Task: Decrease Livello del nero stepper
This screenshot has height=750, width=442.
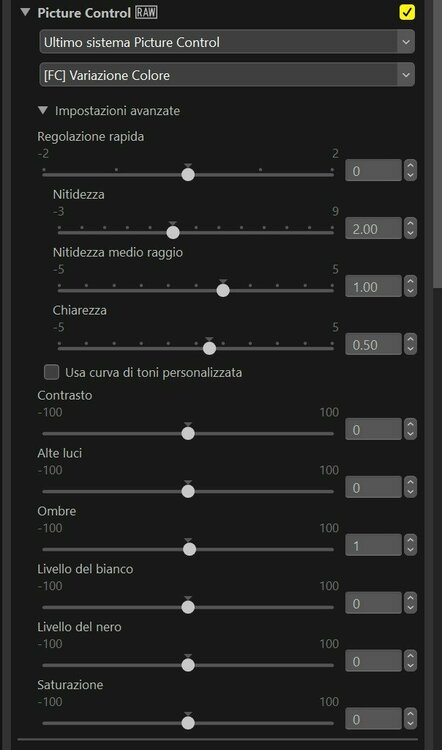Action: [410, 666]
